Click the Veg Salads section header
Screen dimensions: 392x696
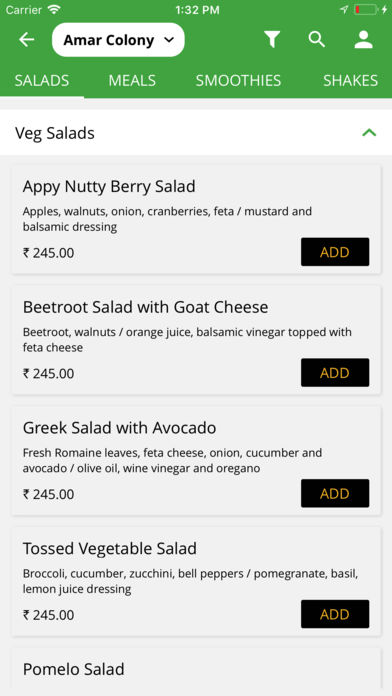click(196, 133)
